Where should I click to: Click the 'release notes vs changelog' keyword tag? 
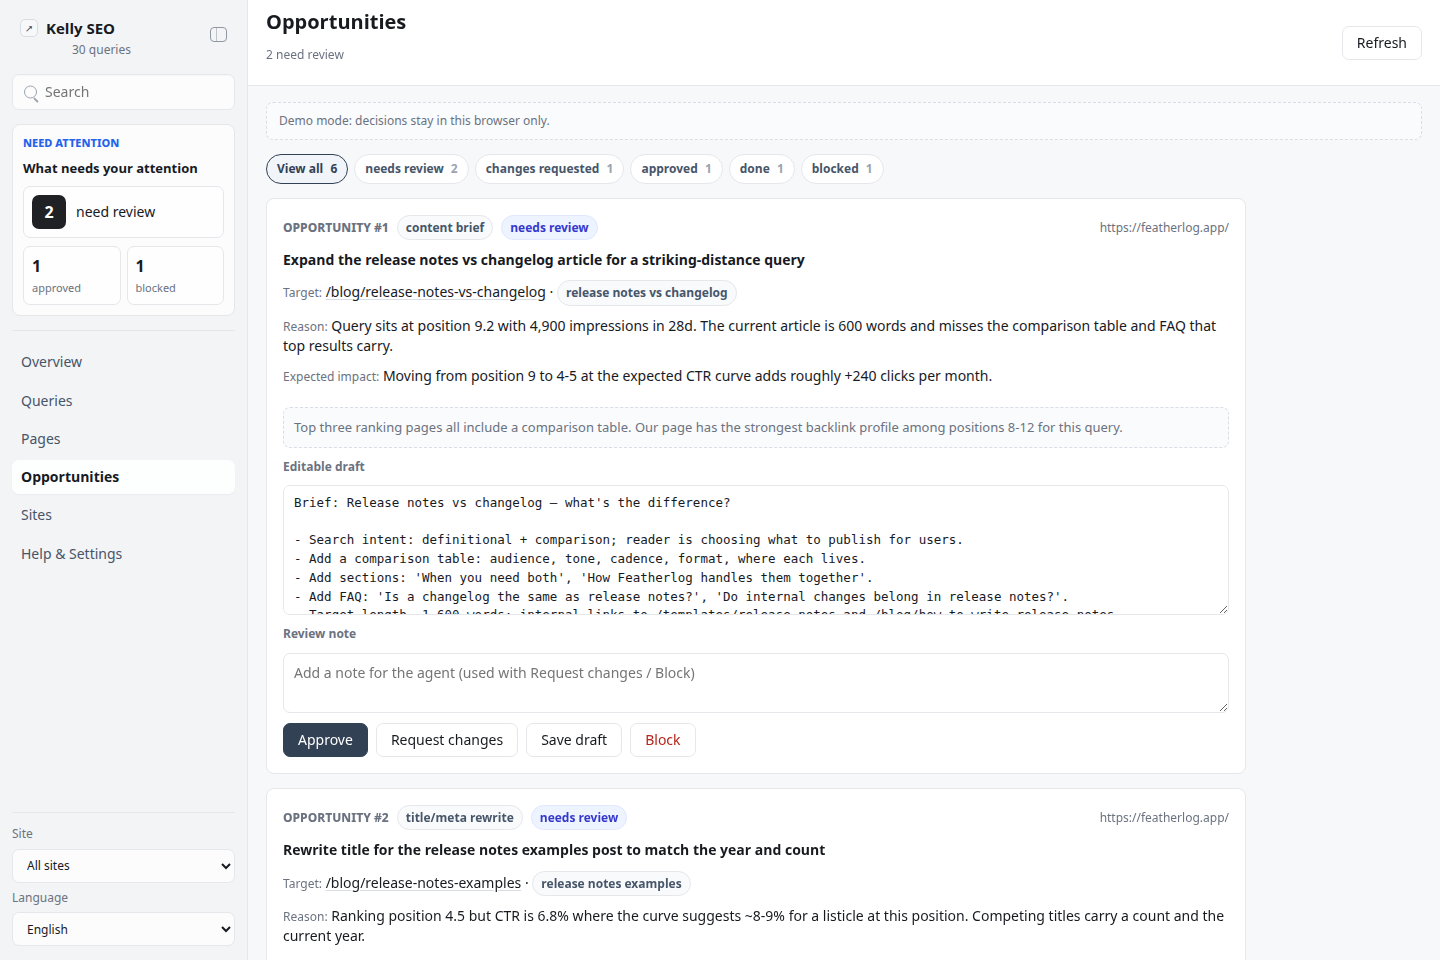[647, 293]
